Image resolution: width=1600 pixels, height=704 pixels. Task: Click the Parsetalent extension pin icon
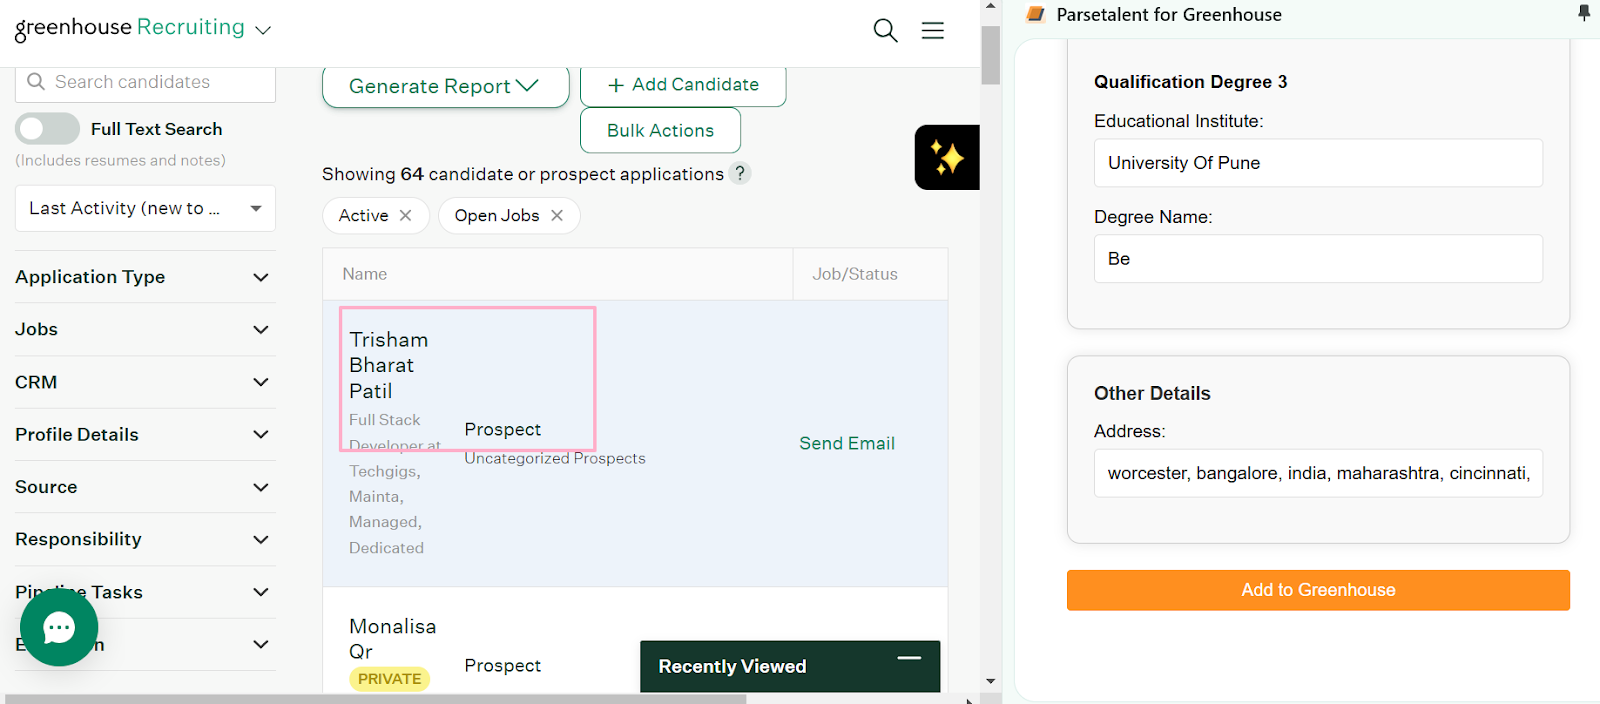click(1584, 13)
